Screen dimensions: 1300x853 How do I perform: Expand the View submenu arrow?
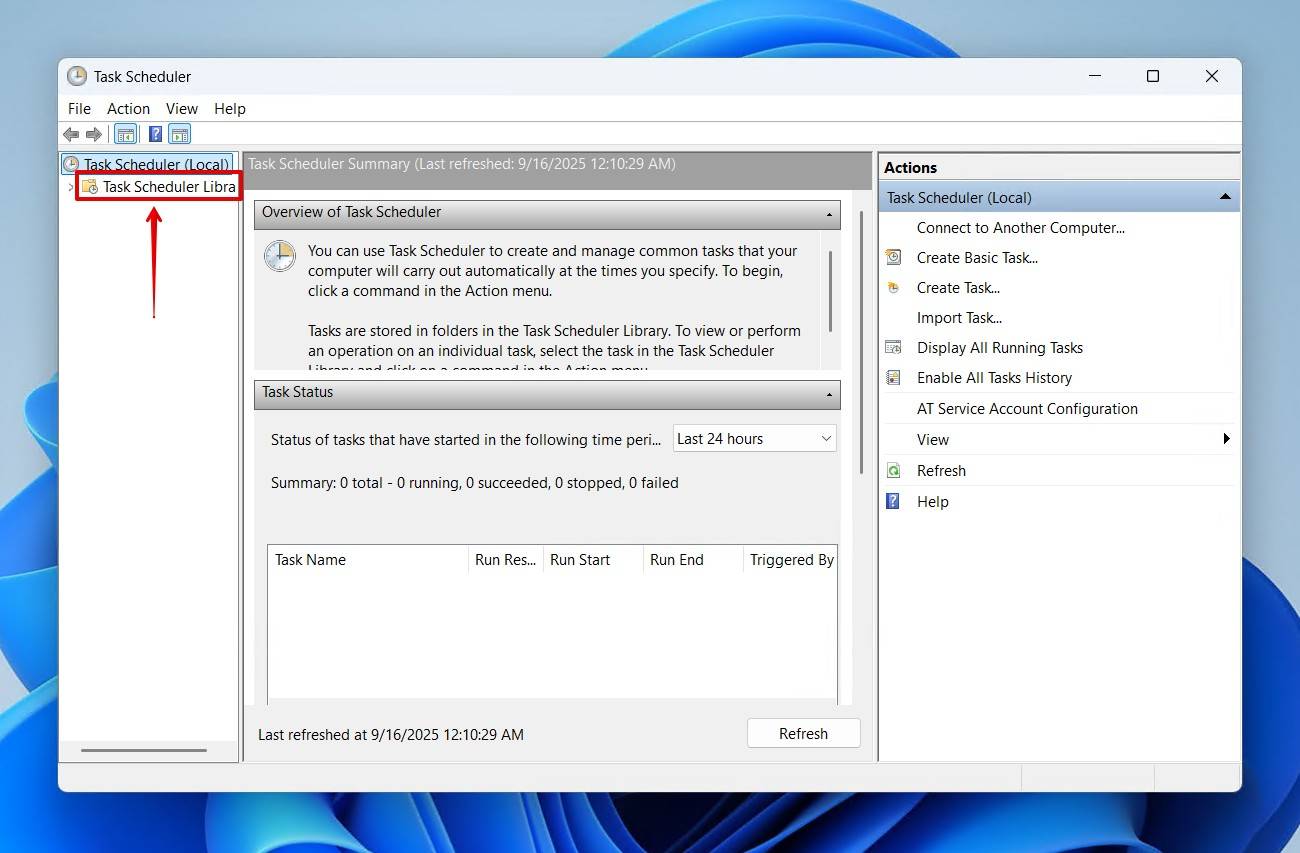1226,439
